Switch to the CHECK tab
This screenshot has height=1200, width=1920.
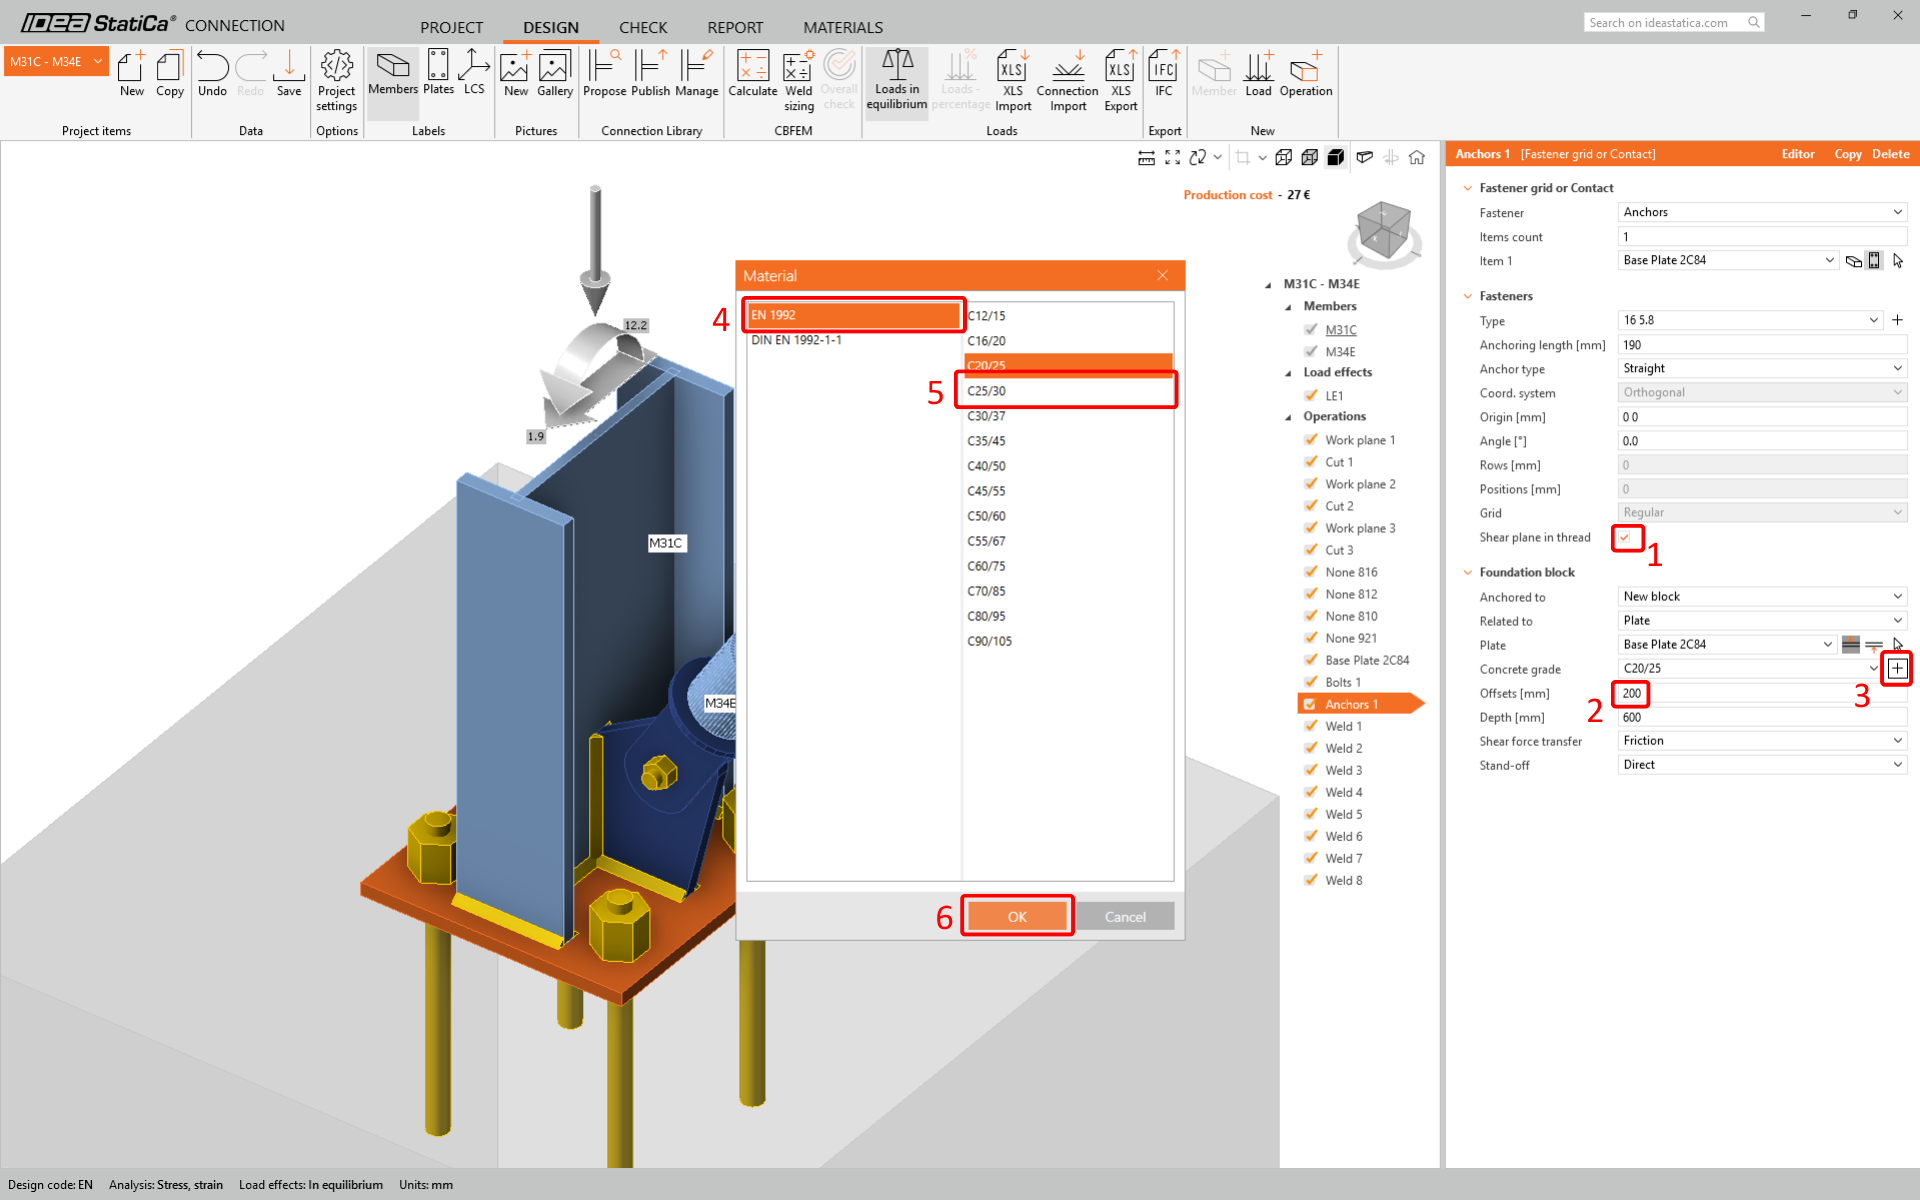click(642, 27)
